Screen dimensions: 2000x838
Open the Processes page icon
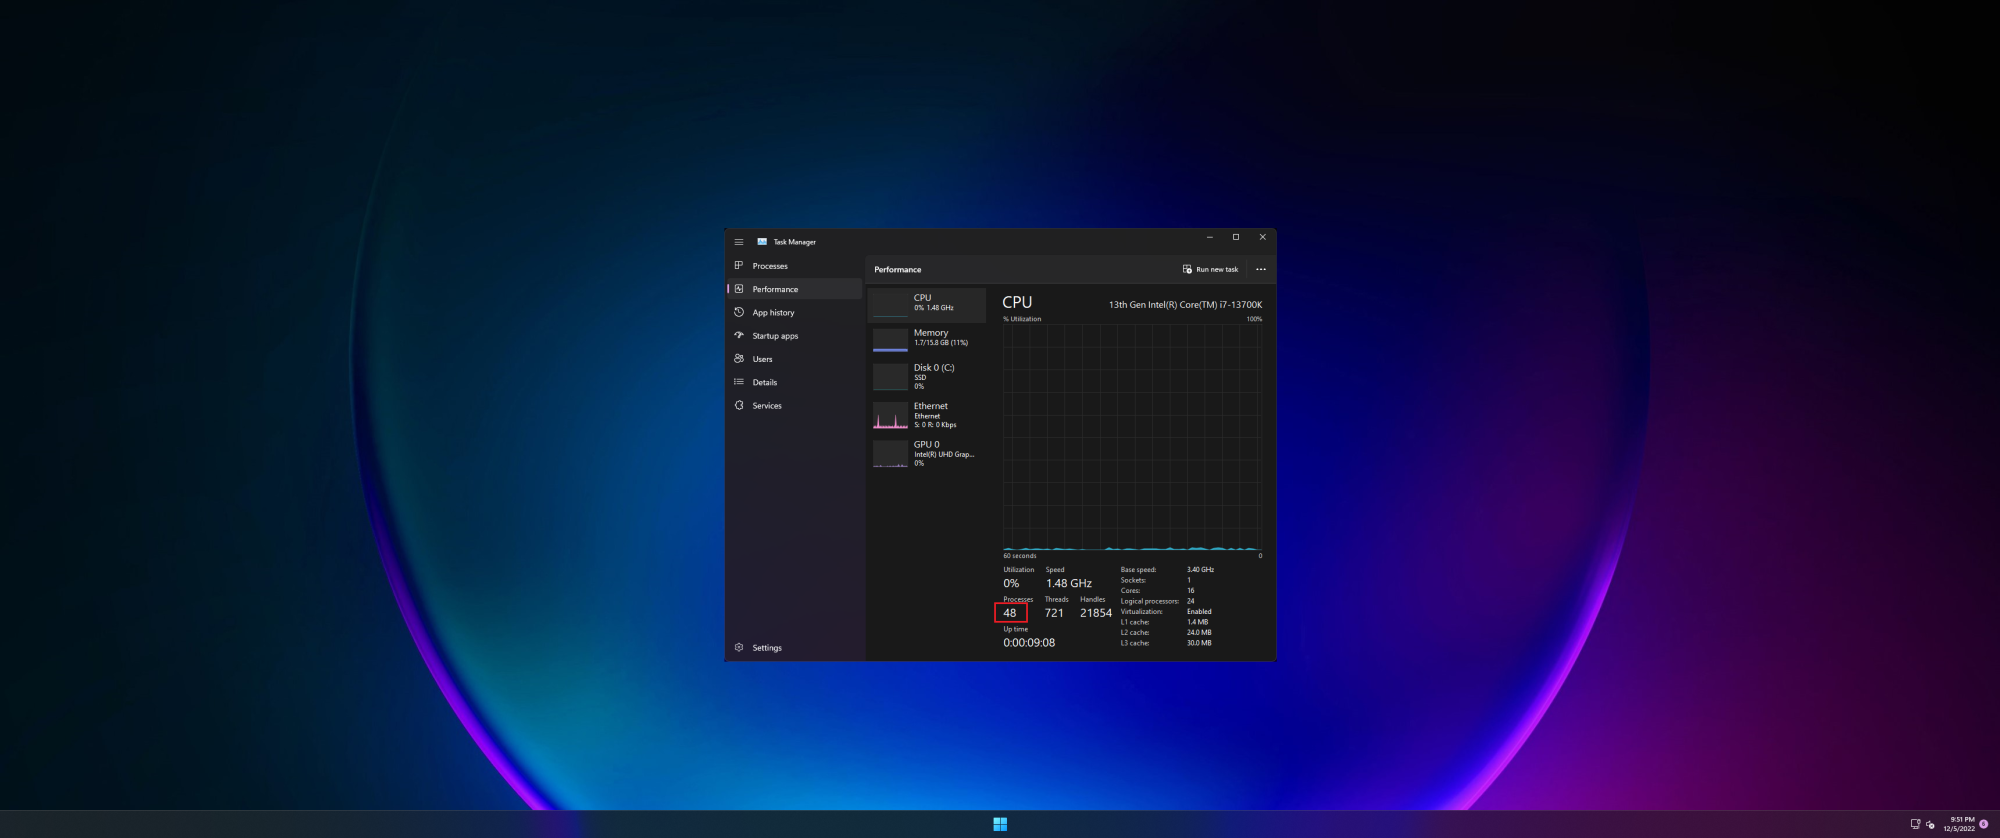pos(739,266)
